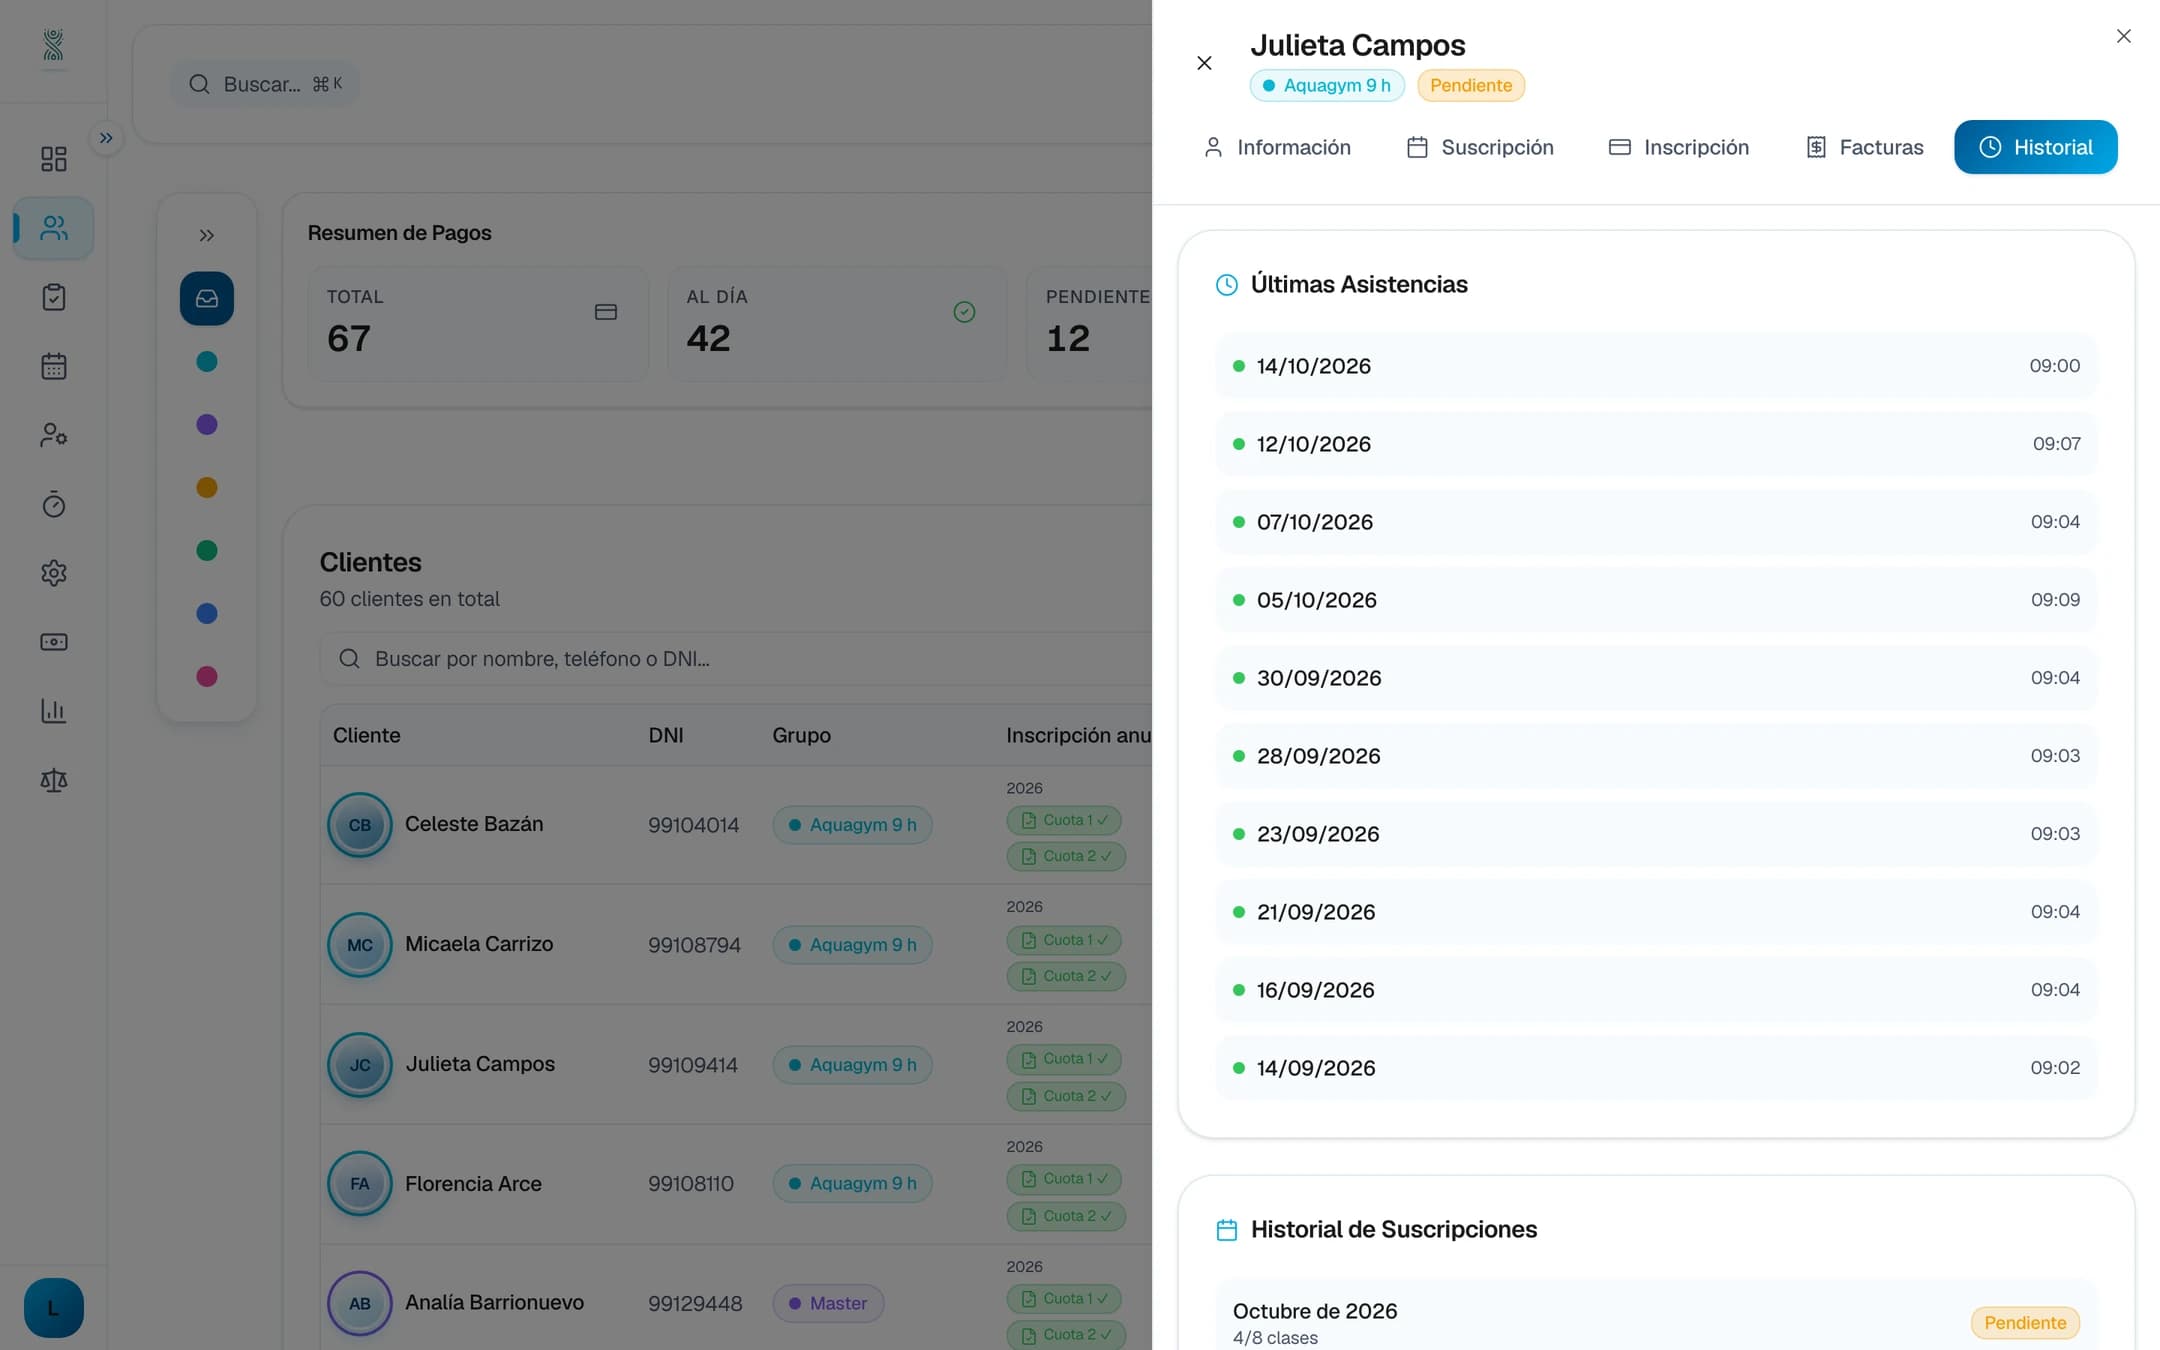Select the clients people icon in sidebar
This screenshot has width=2160, height=1350.
click(53, 228)
